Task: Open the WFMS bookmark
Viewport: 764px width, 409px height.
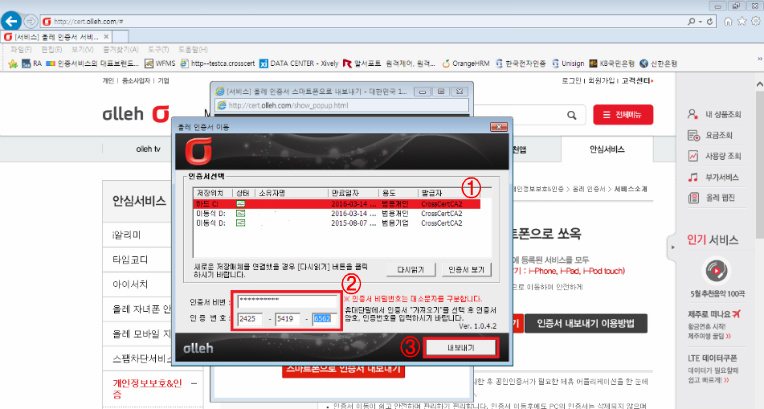Action: click(x=160, y=63)
